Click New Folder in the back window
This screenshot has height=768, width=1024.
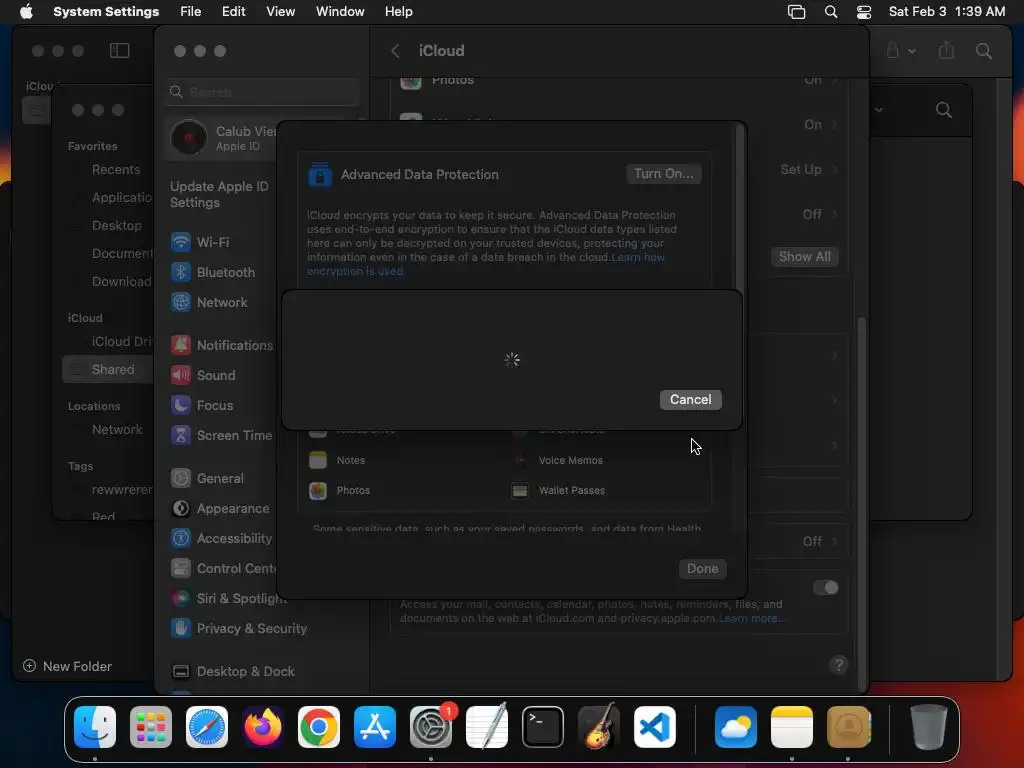coord(67,666)
